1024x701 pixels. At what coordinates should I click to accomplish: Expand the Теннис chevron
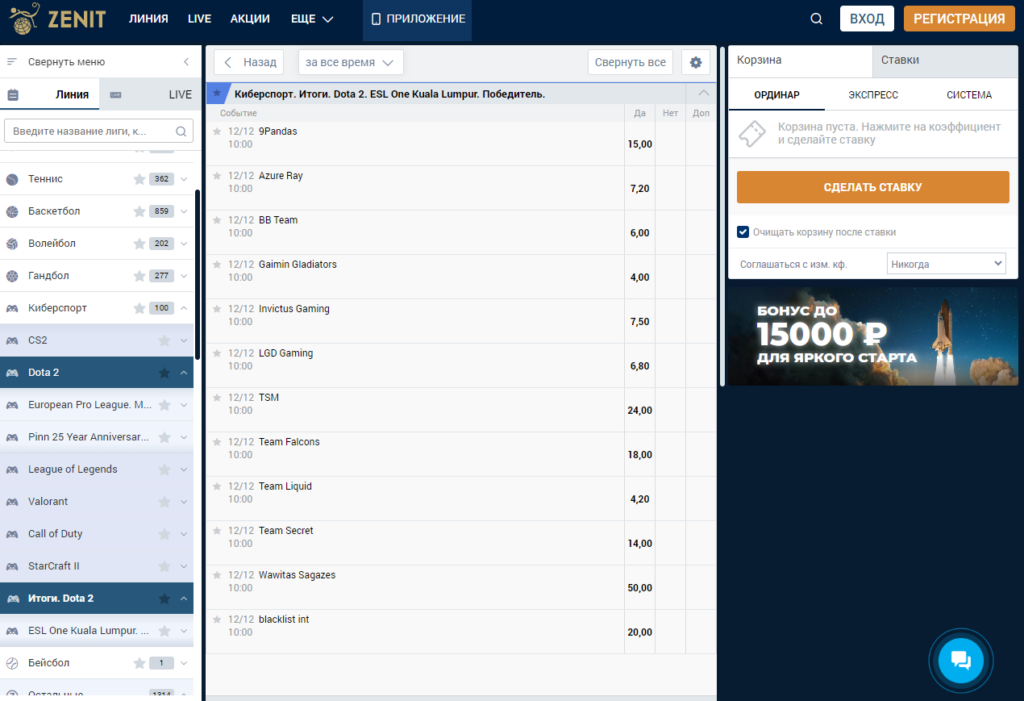(184, 179)
